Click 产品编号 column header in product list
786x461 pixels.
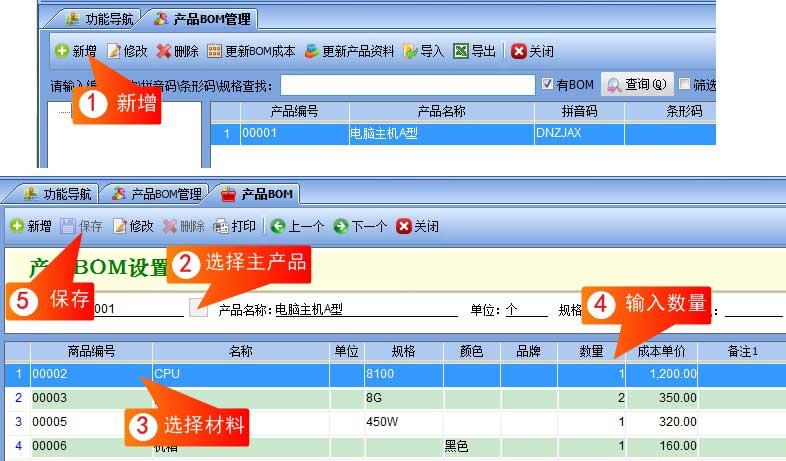click(295, 111)
